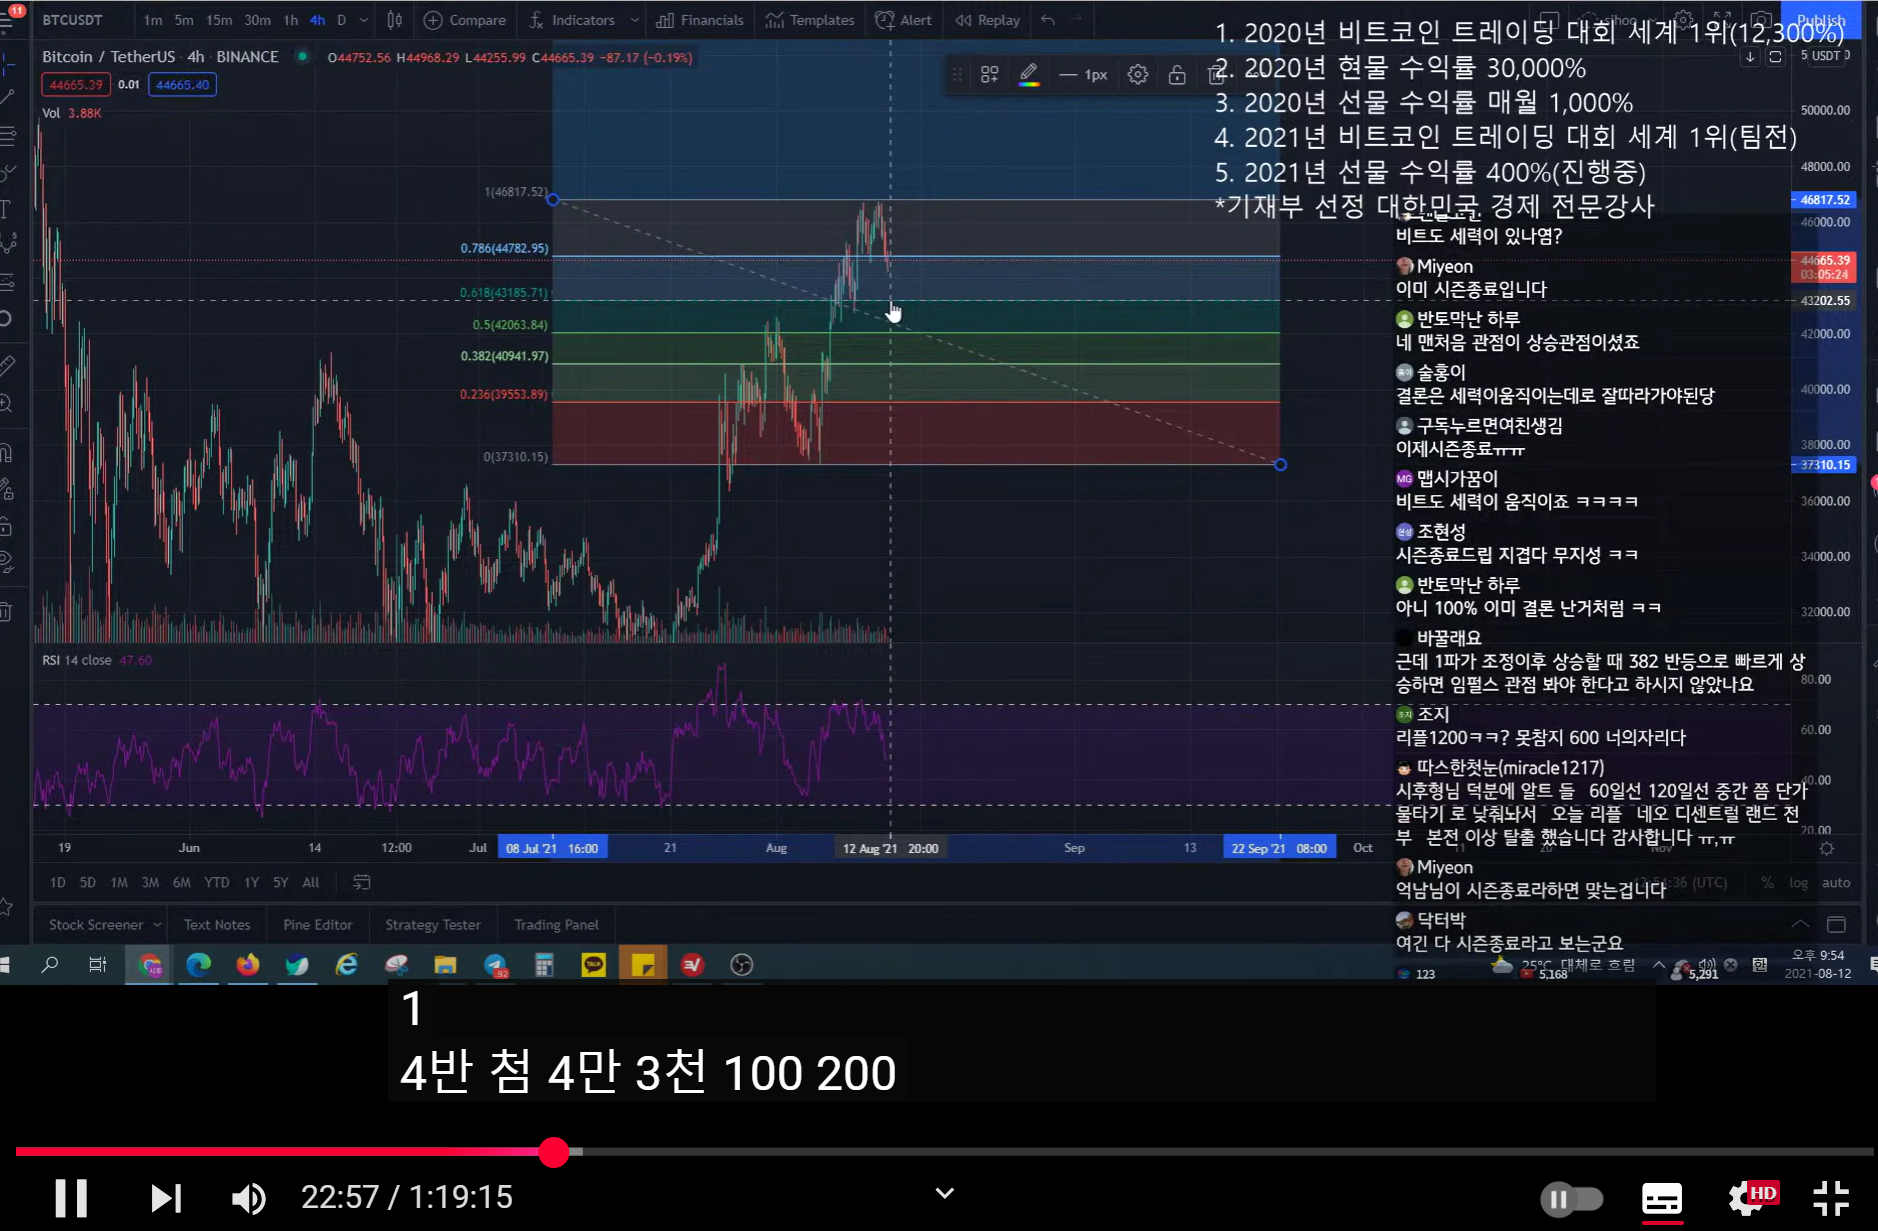Screen dimensions: 1878x1231
Task: Toggle percent scale on the price axis
Action: coord(1768,882)
